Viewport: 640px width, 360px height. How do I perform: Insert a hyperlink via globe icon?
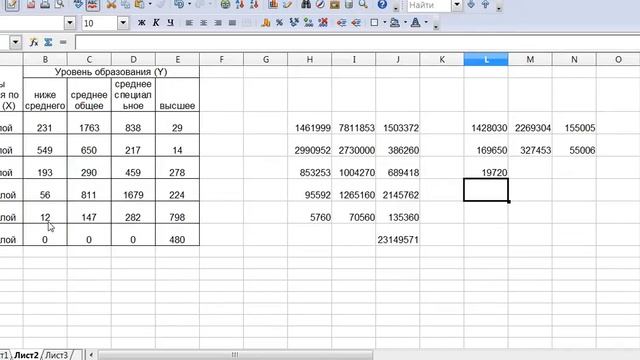tap(225, 4)
